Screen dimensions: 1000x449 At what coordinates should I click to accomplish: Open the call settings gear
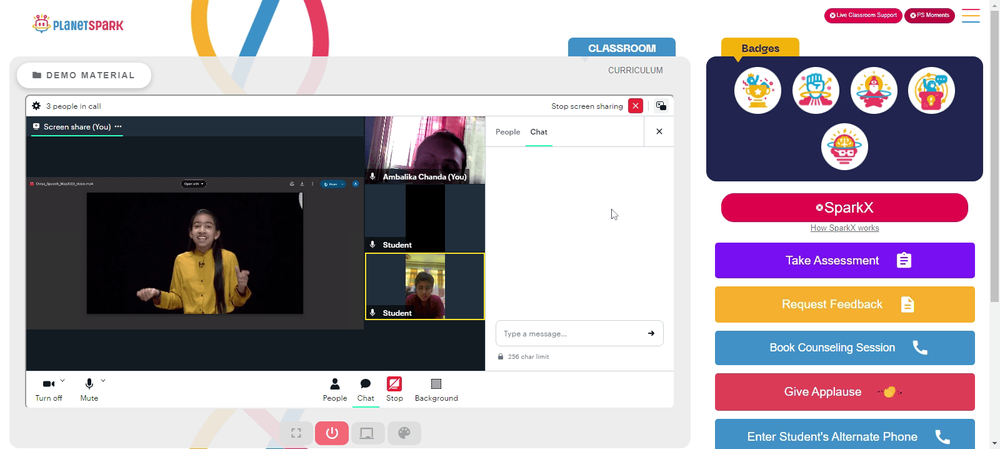pos(36,106)
